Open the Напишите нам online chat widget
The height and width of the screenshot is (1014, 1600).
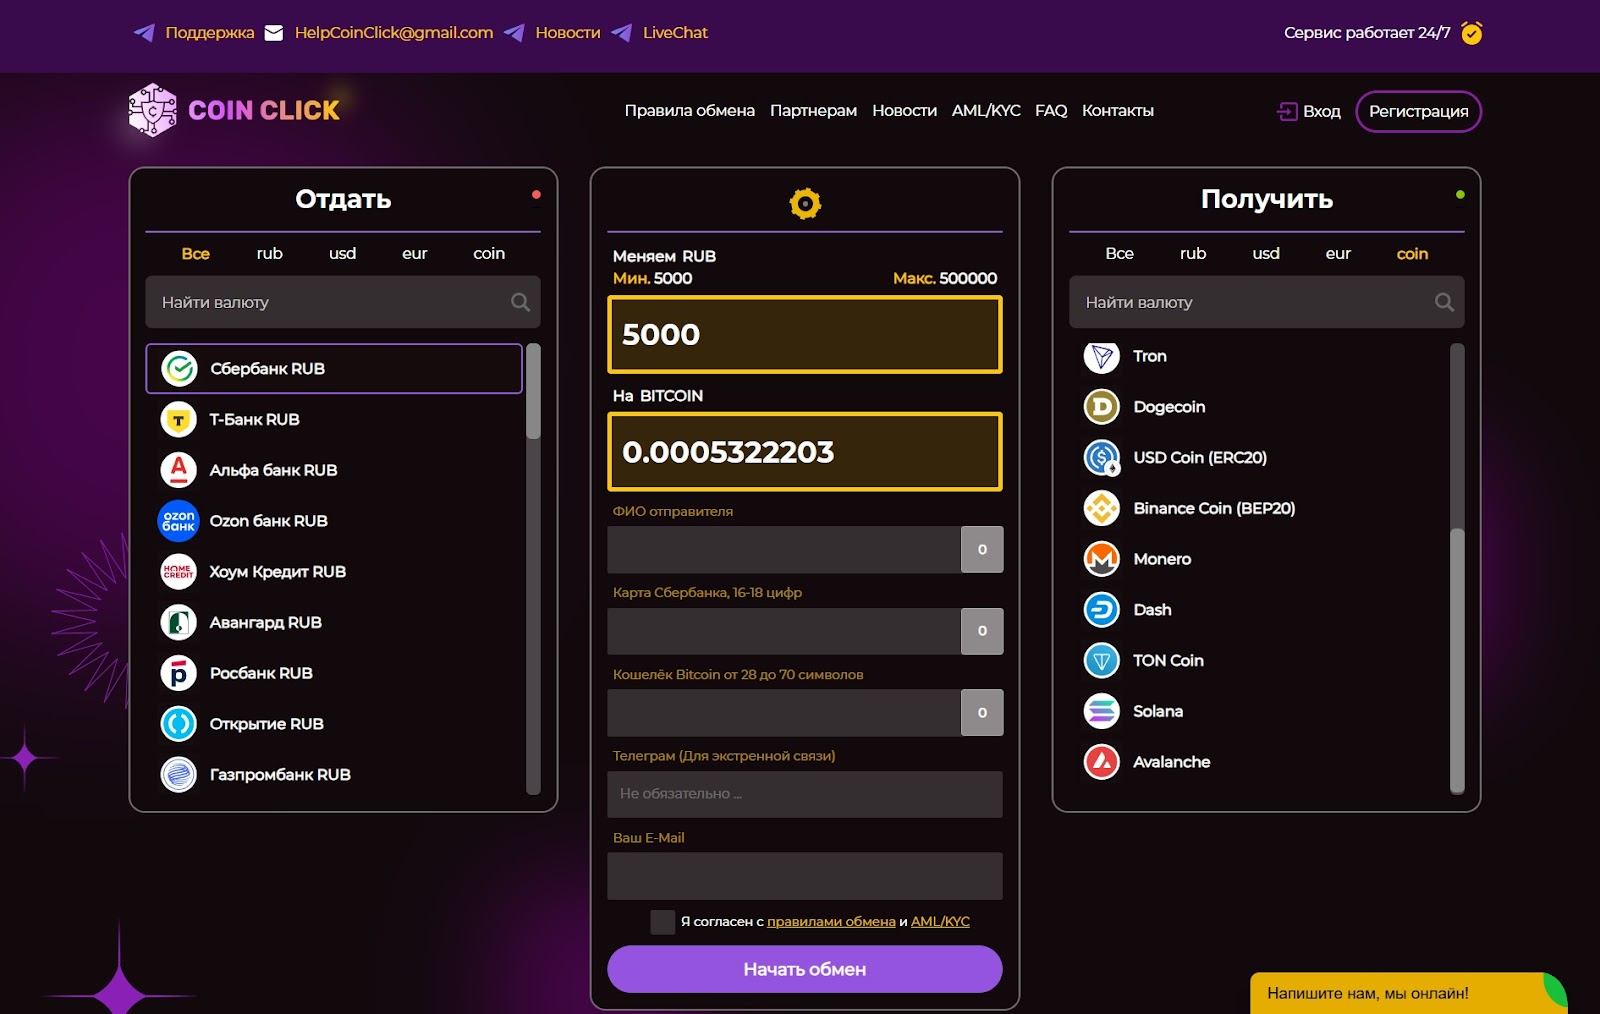click(1408, 993)
